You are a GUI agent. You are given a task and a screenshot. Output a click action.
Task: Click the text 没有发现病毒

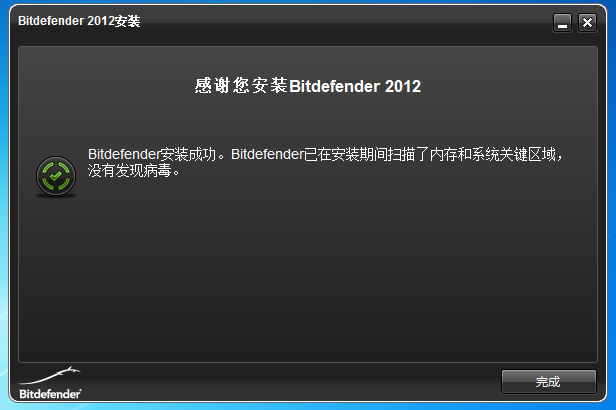click(130, 170)
